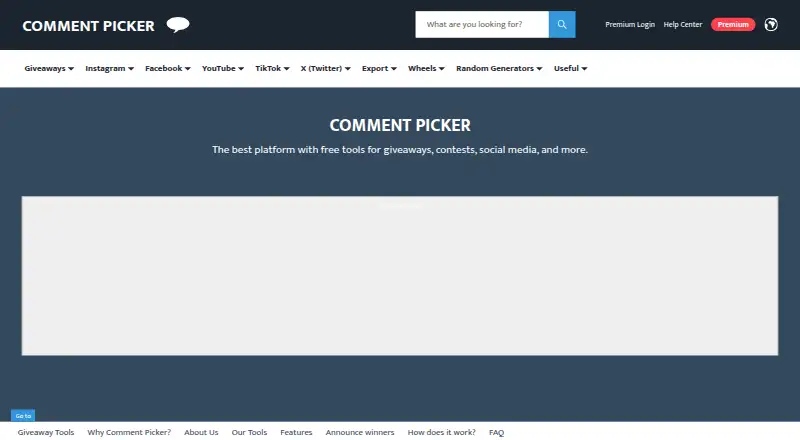
Task: Expand the Random Generators dropdown menu
Action: [499, 68]
